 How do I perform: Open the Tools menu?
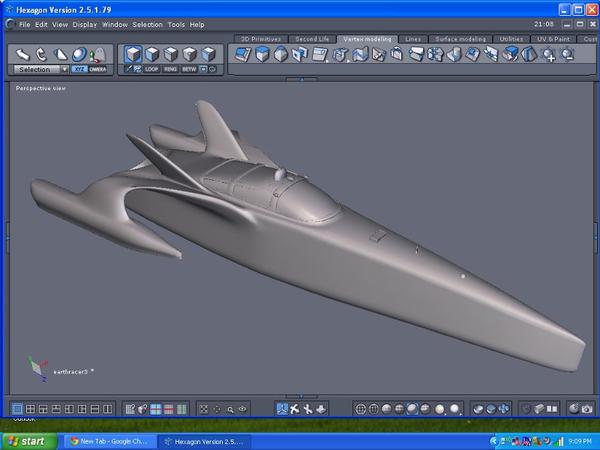point(176,24)
